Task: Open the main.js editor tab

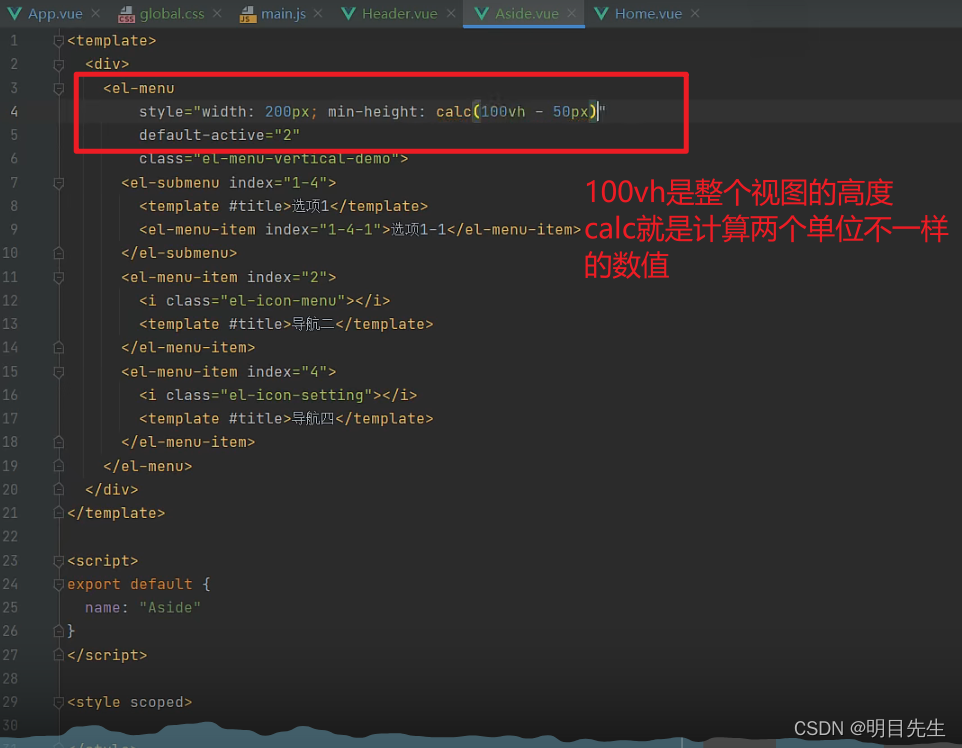Action: tap(283, 13)
